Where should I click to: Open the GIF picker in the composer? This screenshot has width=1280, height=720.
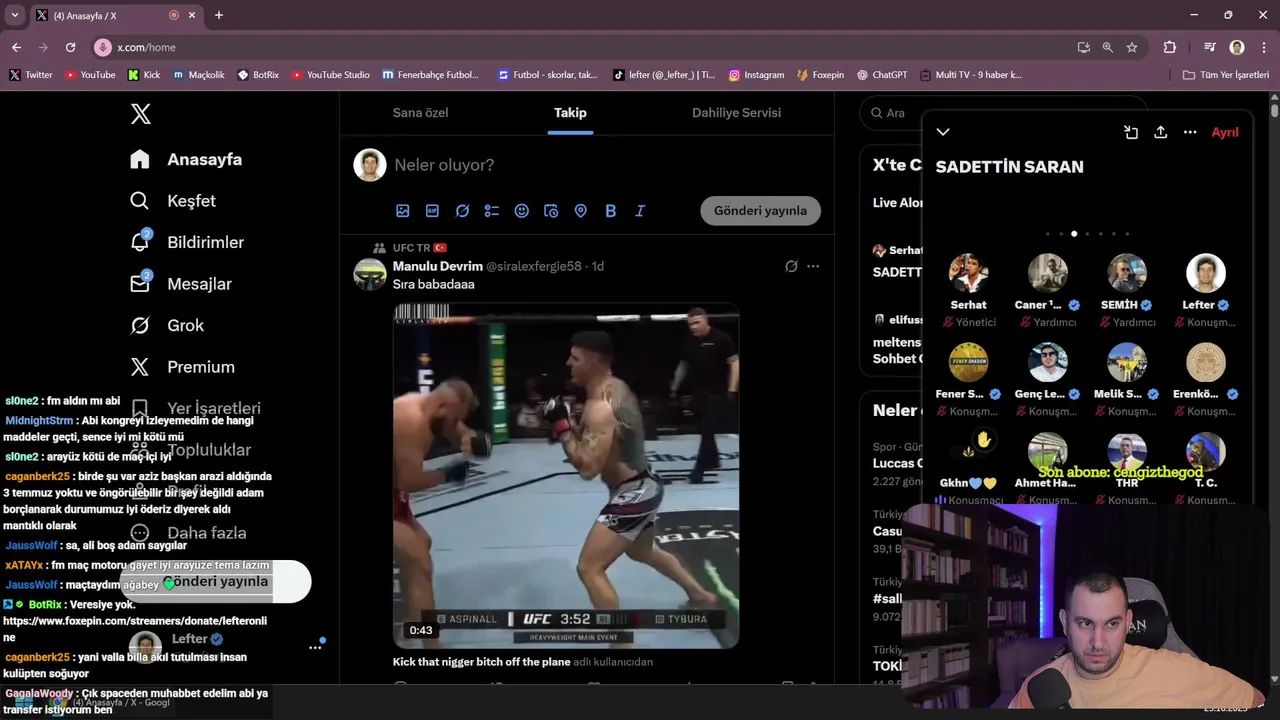point(432,211)
